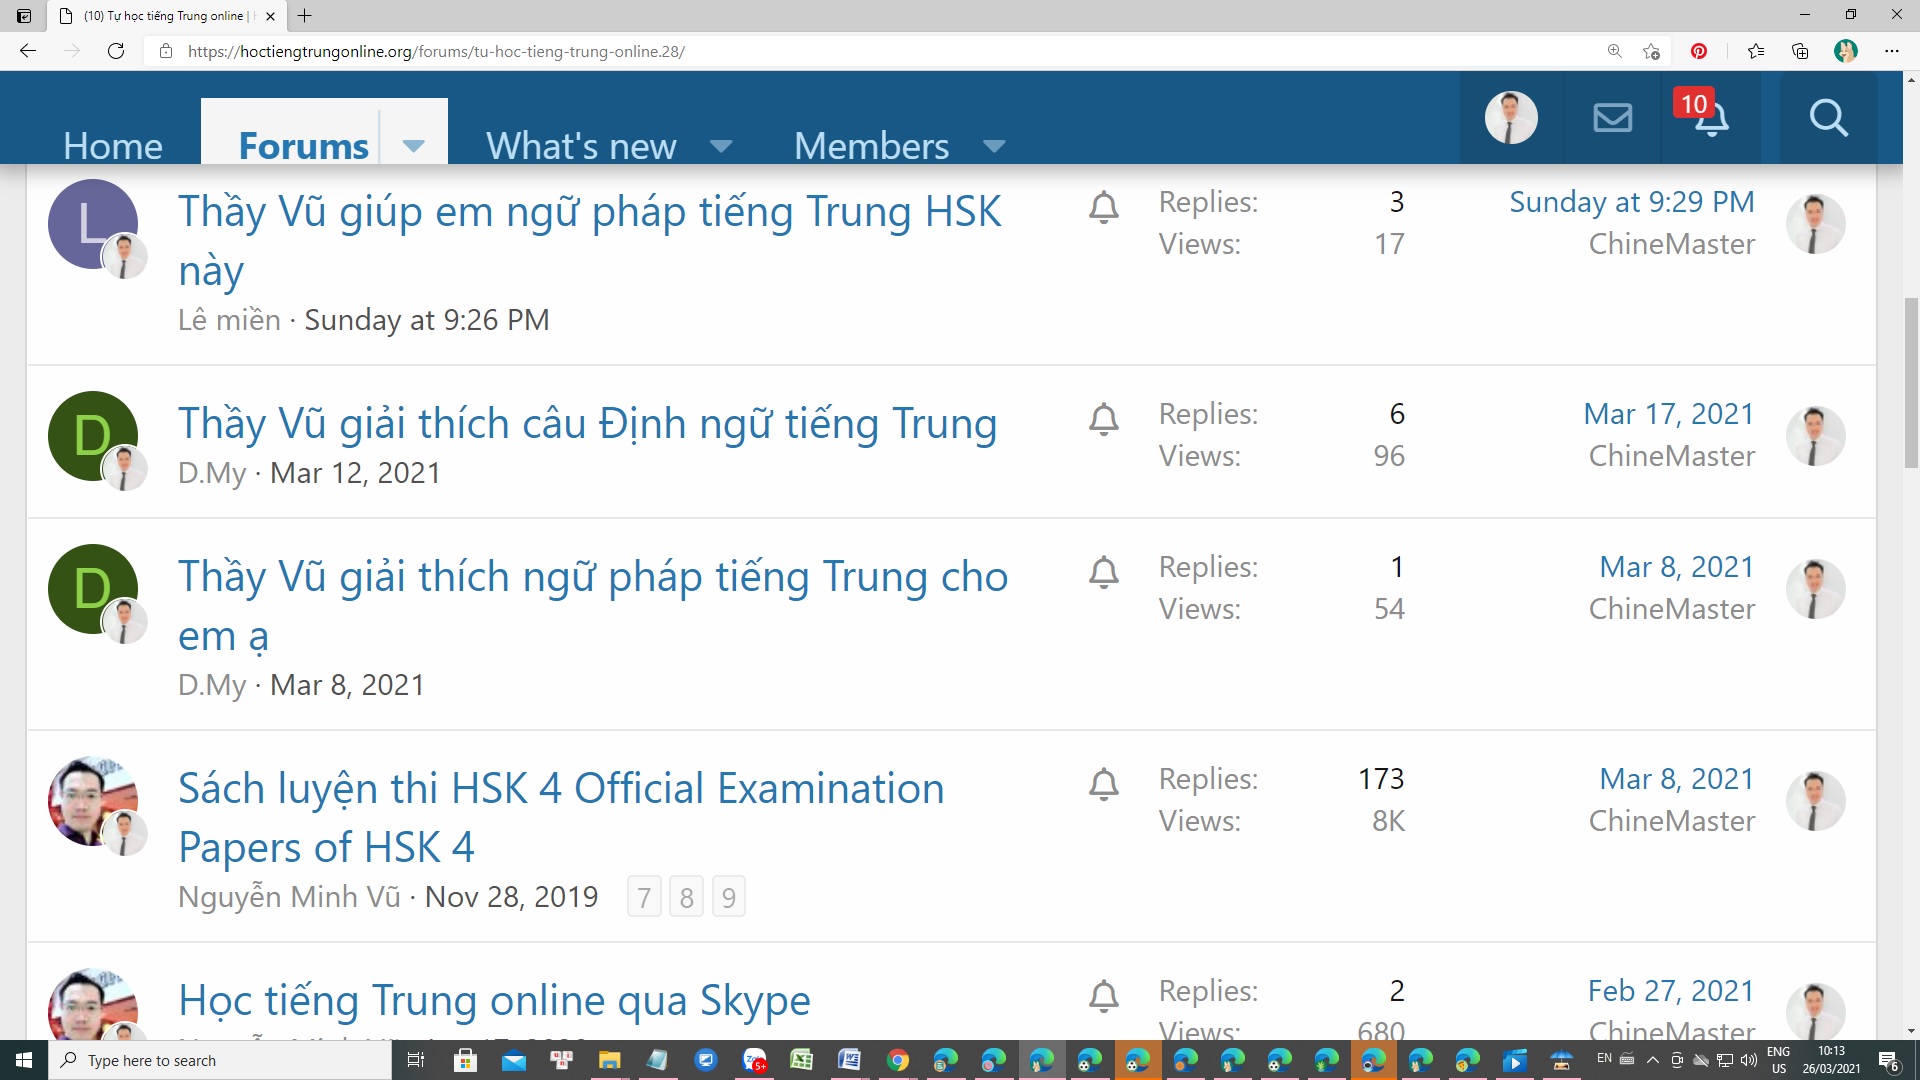Open thread Học tiếng Trung online qua Skype
Screen dimensions: 1920x1080
coord(494,1000)
